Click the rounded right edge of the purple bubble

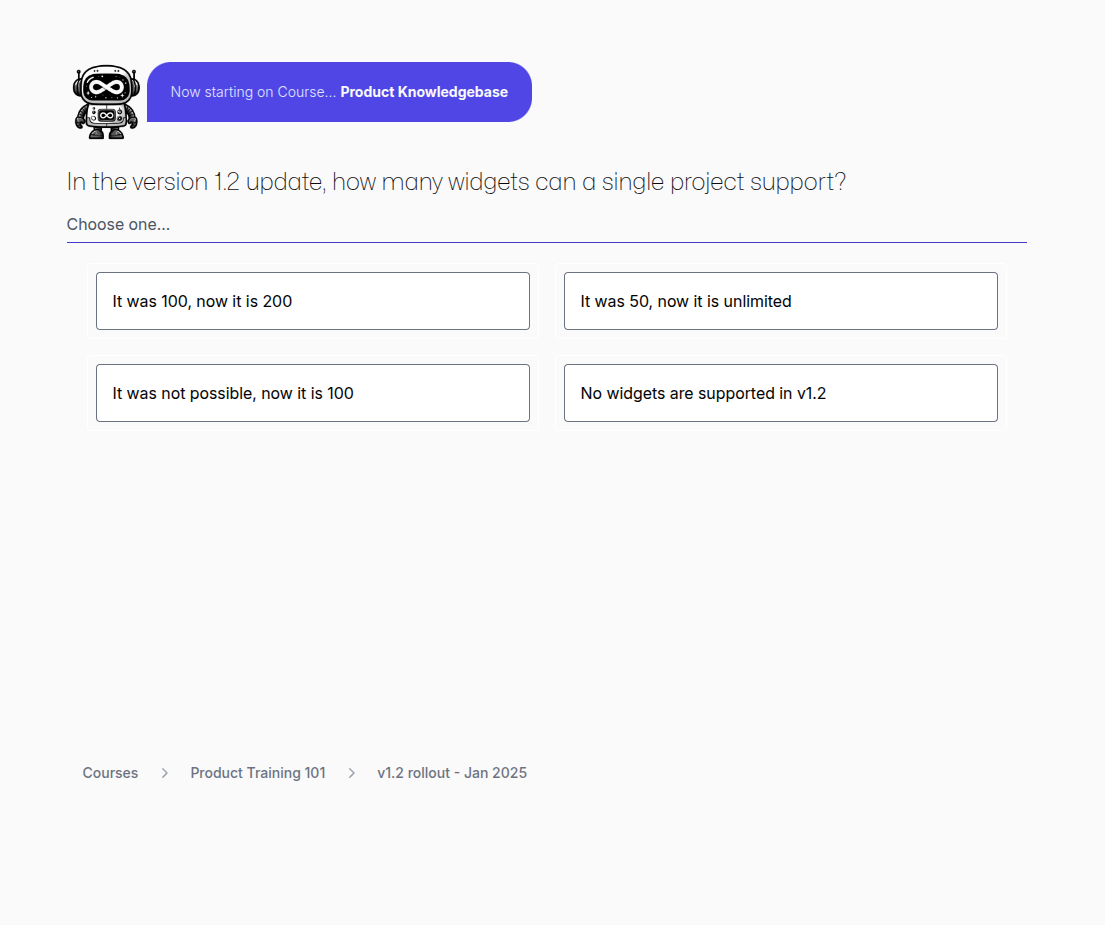[x=522, y=92]
